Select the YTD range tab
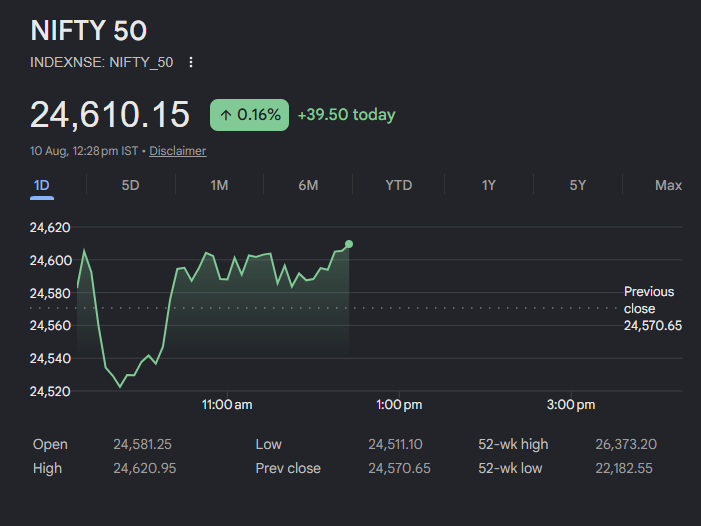 click(x=399, y=185)
